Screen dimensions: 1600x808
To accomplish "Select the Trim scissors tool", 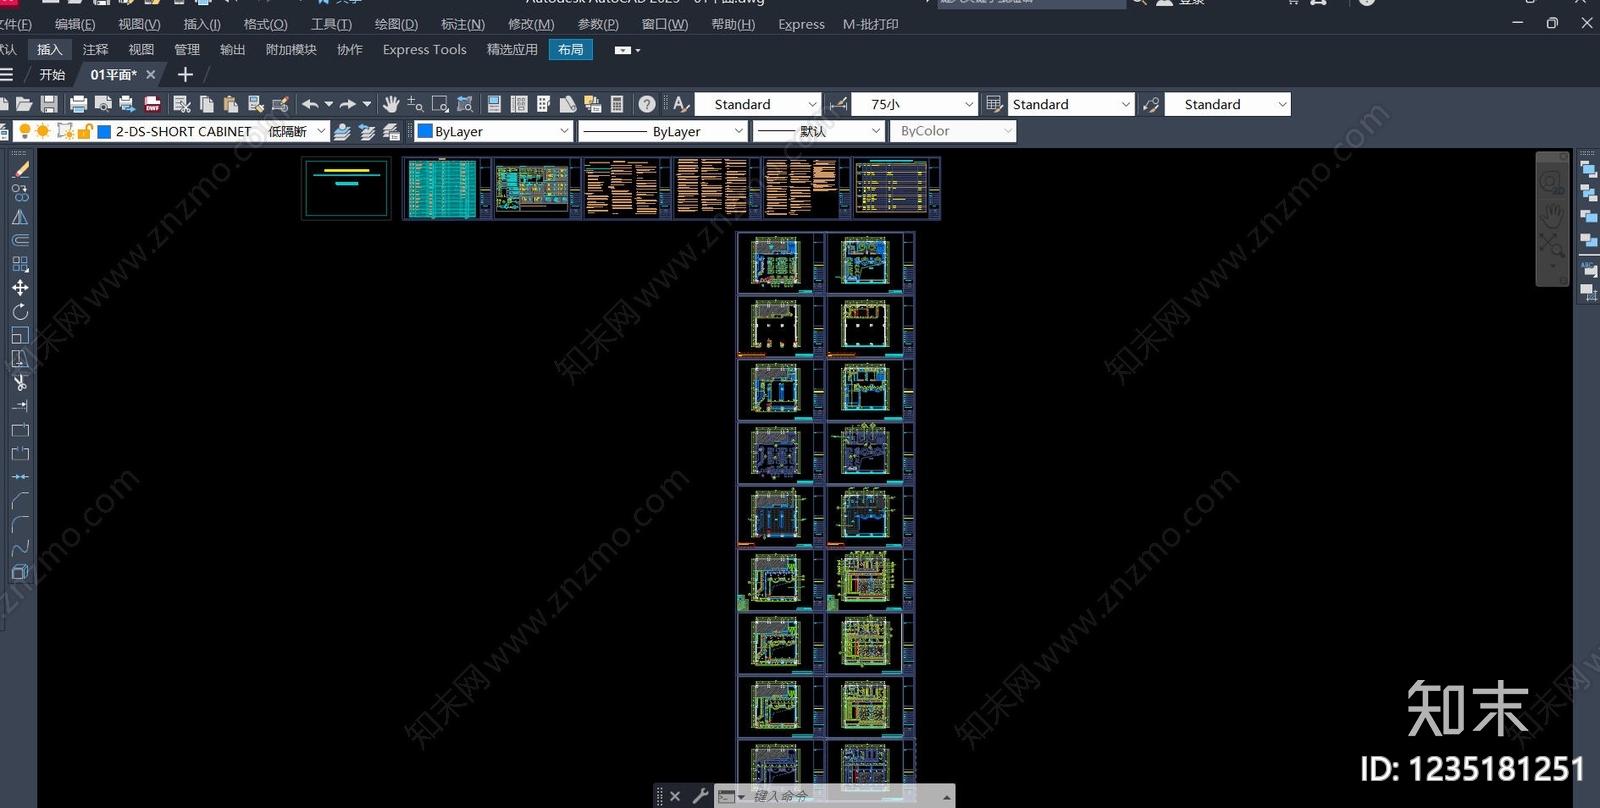I will [20, 382].
